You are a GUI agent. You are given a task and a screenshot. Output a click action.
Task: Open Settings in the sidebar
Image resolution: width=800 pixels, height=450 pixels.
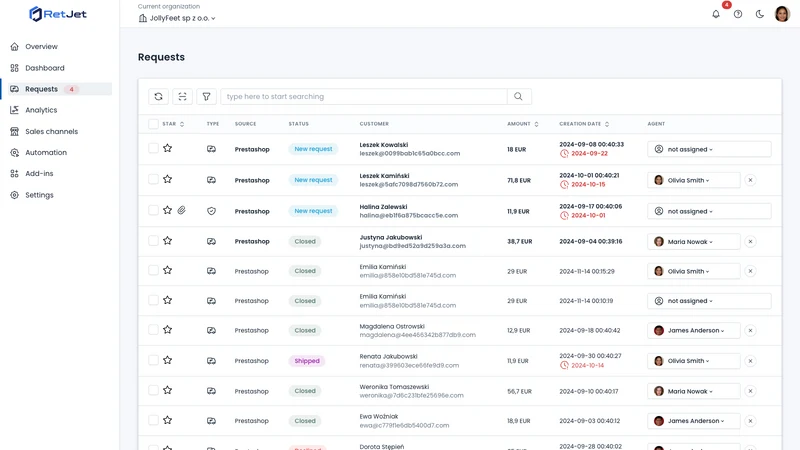coord(39,195)
